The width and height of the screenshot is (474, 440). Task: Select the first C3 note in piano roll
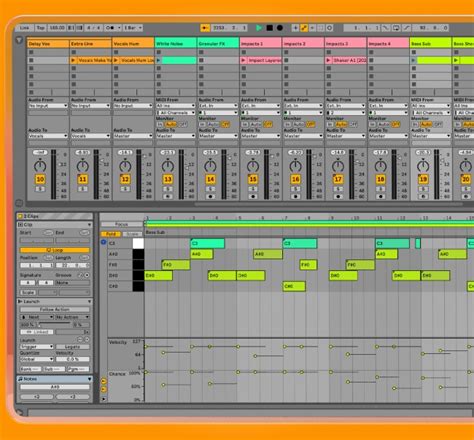207,243
